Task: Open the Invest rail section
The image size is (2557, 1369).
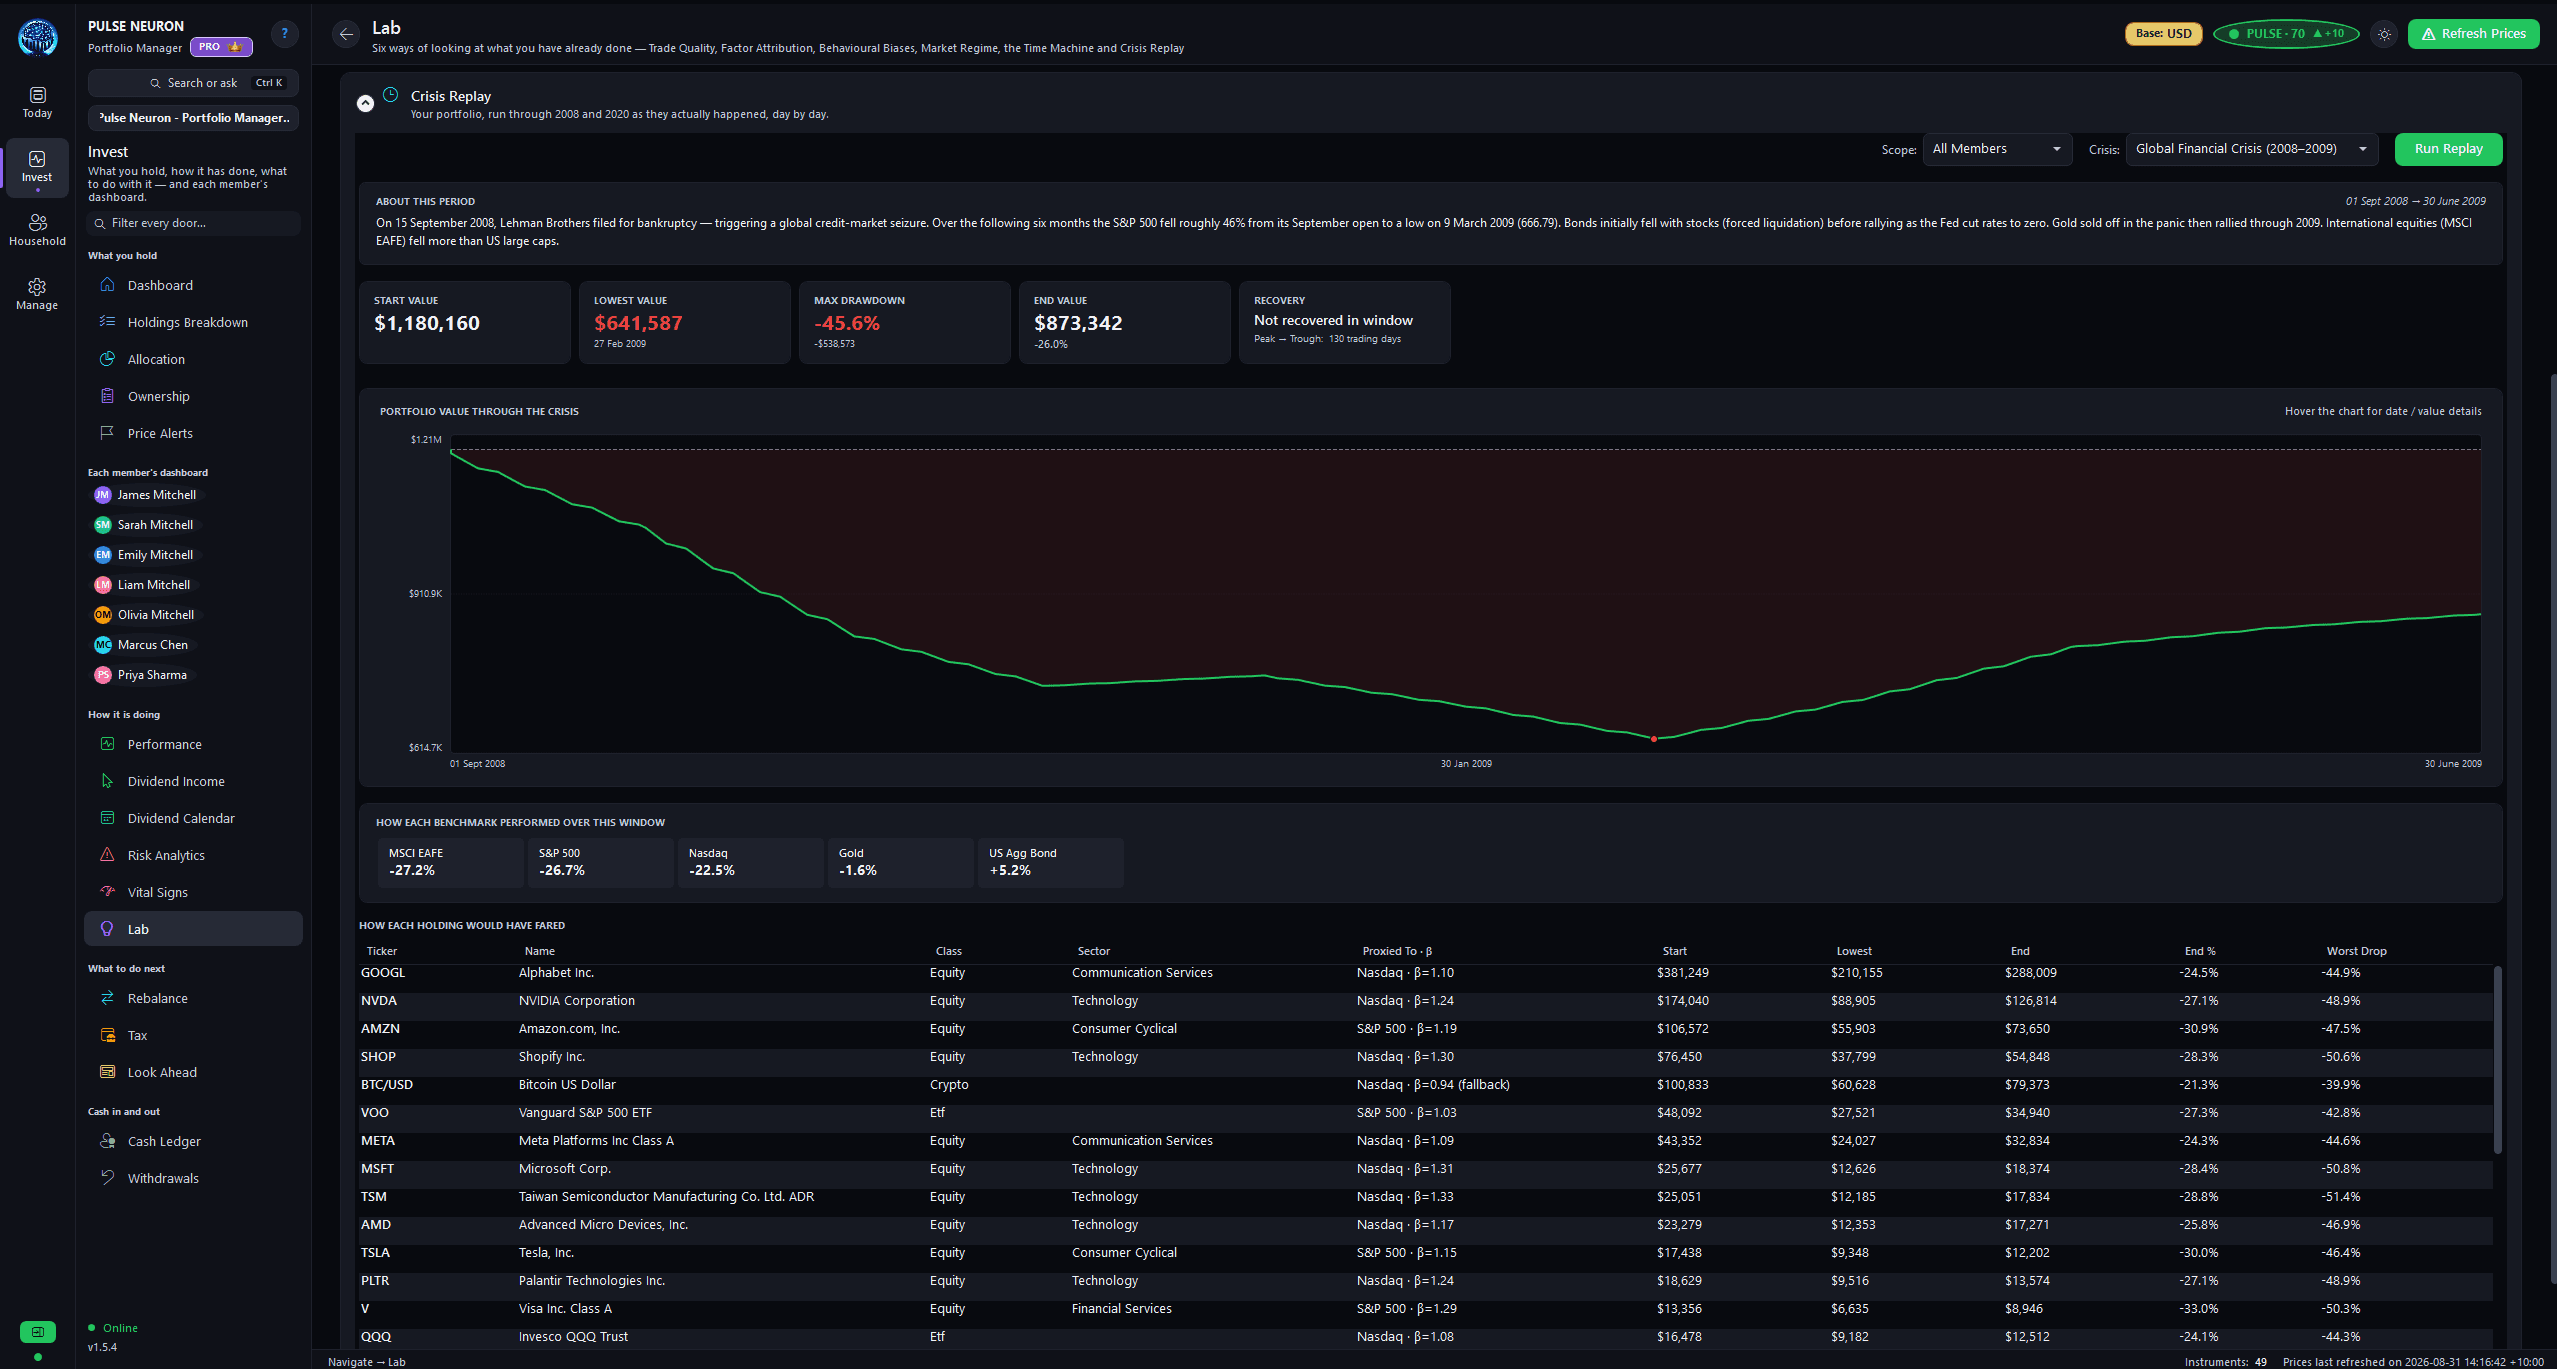Action: click(x=37, y=166)
